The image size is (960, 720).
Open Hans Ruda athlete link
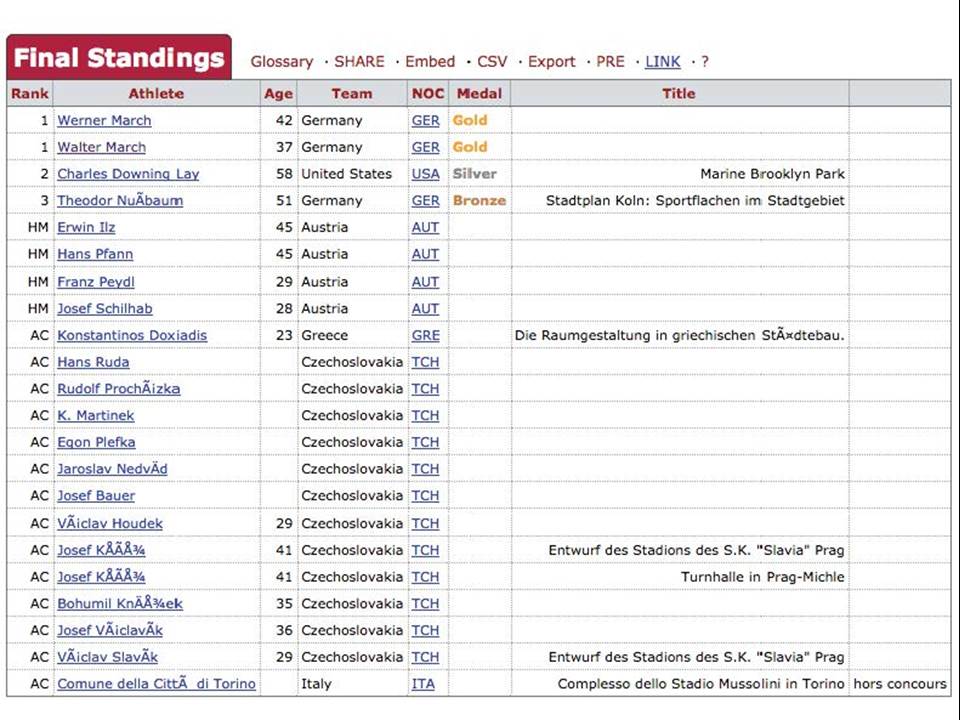(93, 362)
